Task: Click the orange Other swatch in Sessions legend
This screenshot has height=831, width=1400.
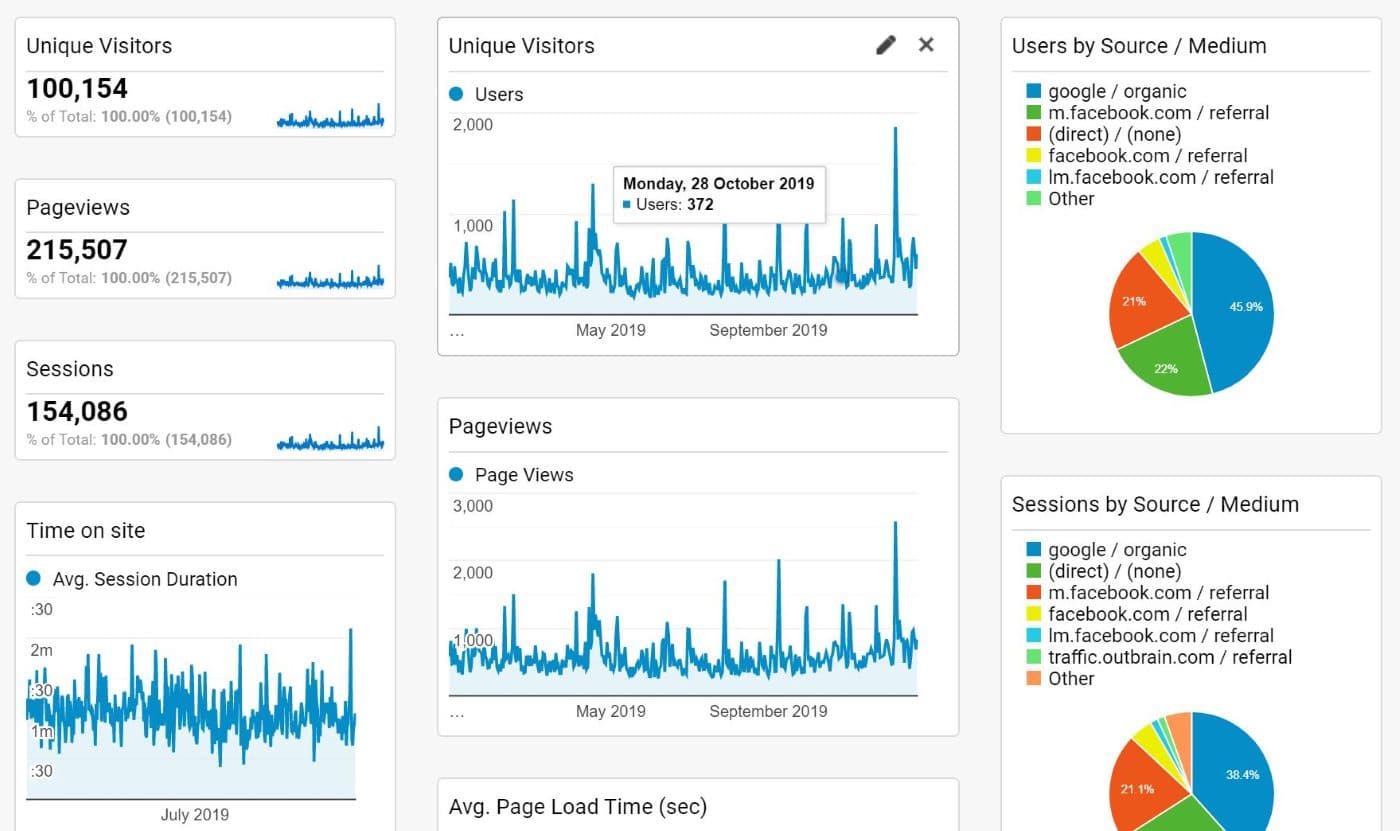Action: coord(1034,679)
